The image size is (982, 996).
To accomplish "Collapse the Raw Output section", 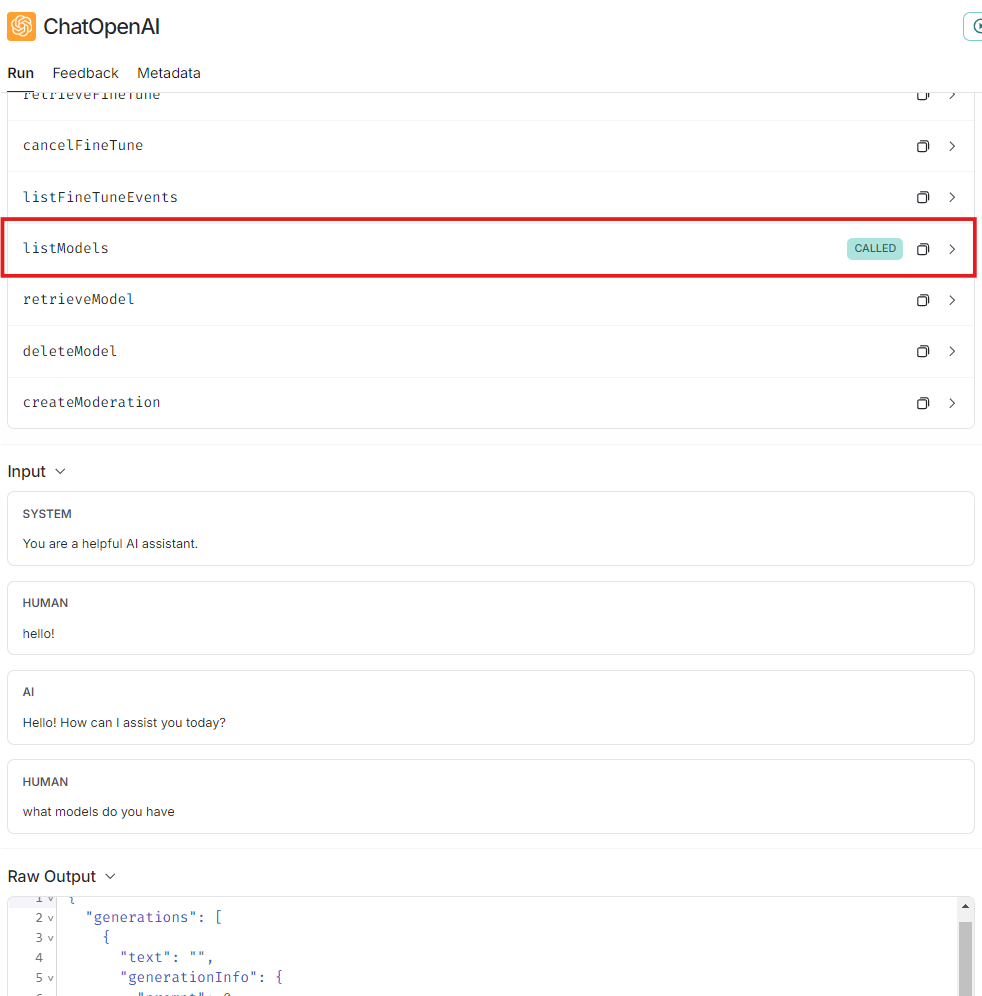I will pyautogui.click(x=110, y=876).
